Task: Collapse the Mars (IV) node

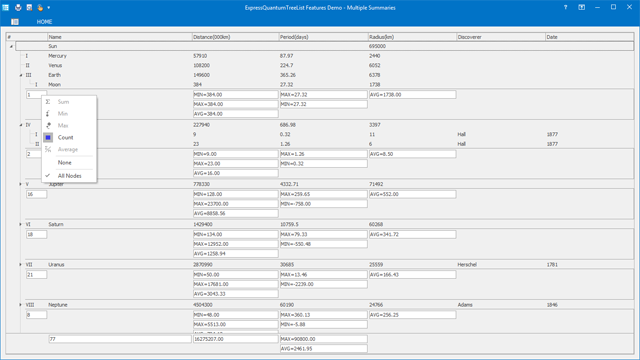Action: tap(21, 125)
